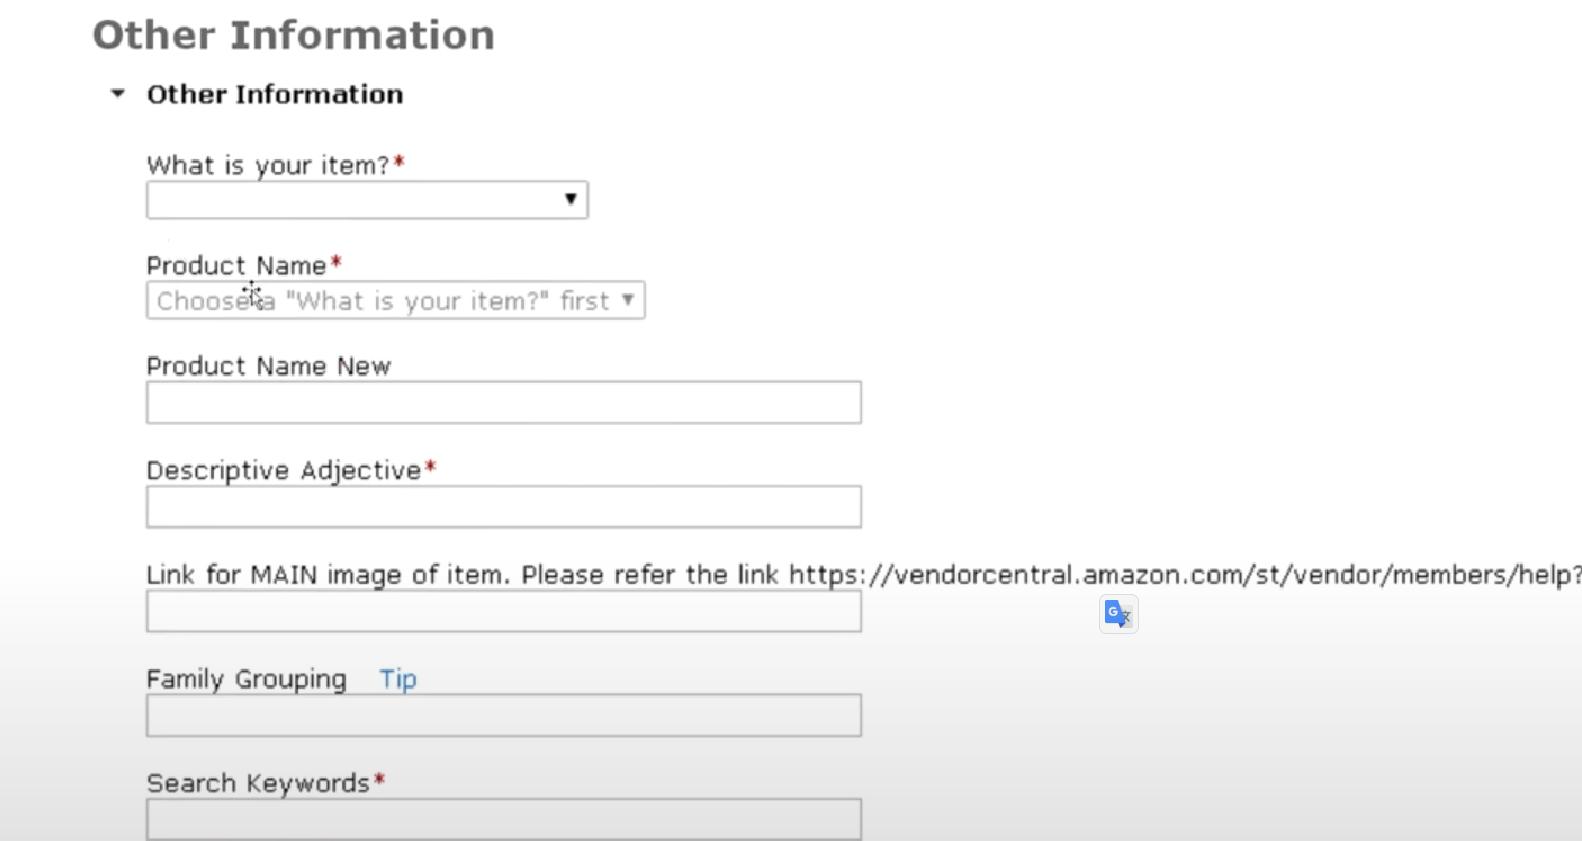The image size is (1582, 841).
Task: Click the Family Grouping label text
Action: [x=246, y=680]
